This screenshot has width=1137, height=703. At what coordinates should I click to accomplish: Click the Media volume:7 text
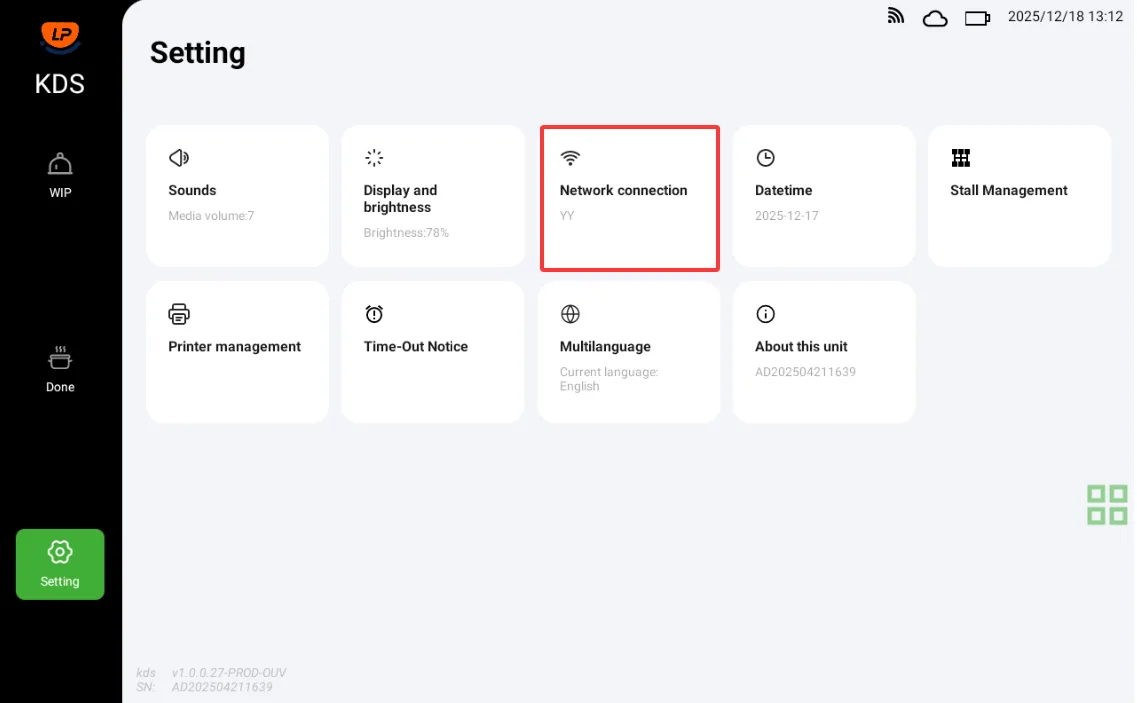pyautogui.click(x=211, y=215)
